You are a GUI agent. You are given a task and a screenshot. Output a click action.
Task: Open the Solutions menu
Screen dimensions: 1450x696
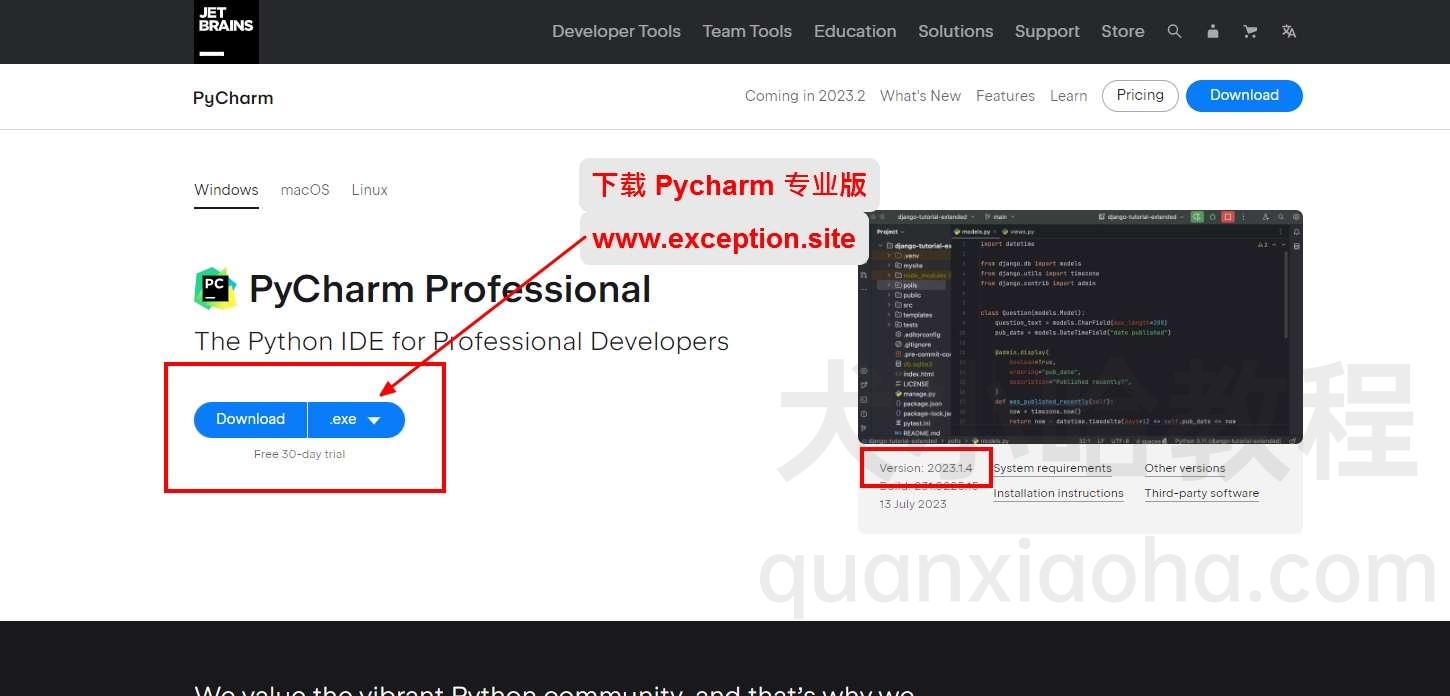coord(956,32)
